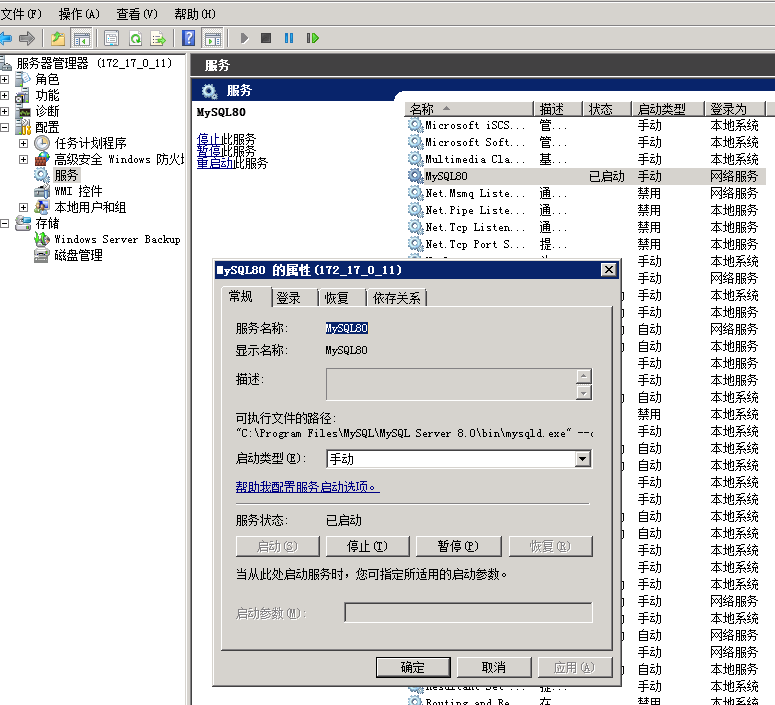
Task: Click the 暂停(P) button in dialog
Action: 458,546
